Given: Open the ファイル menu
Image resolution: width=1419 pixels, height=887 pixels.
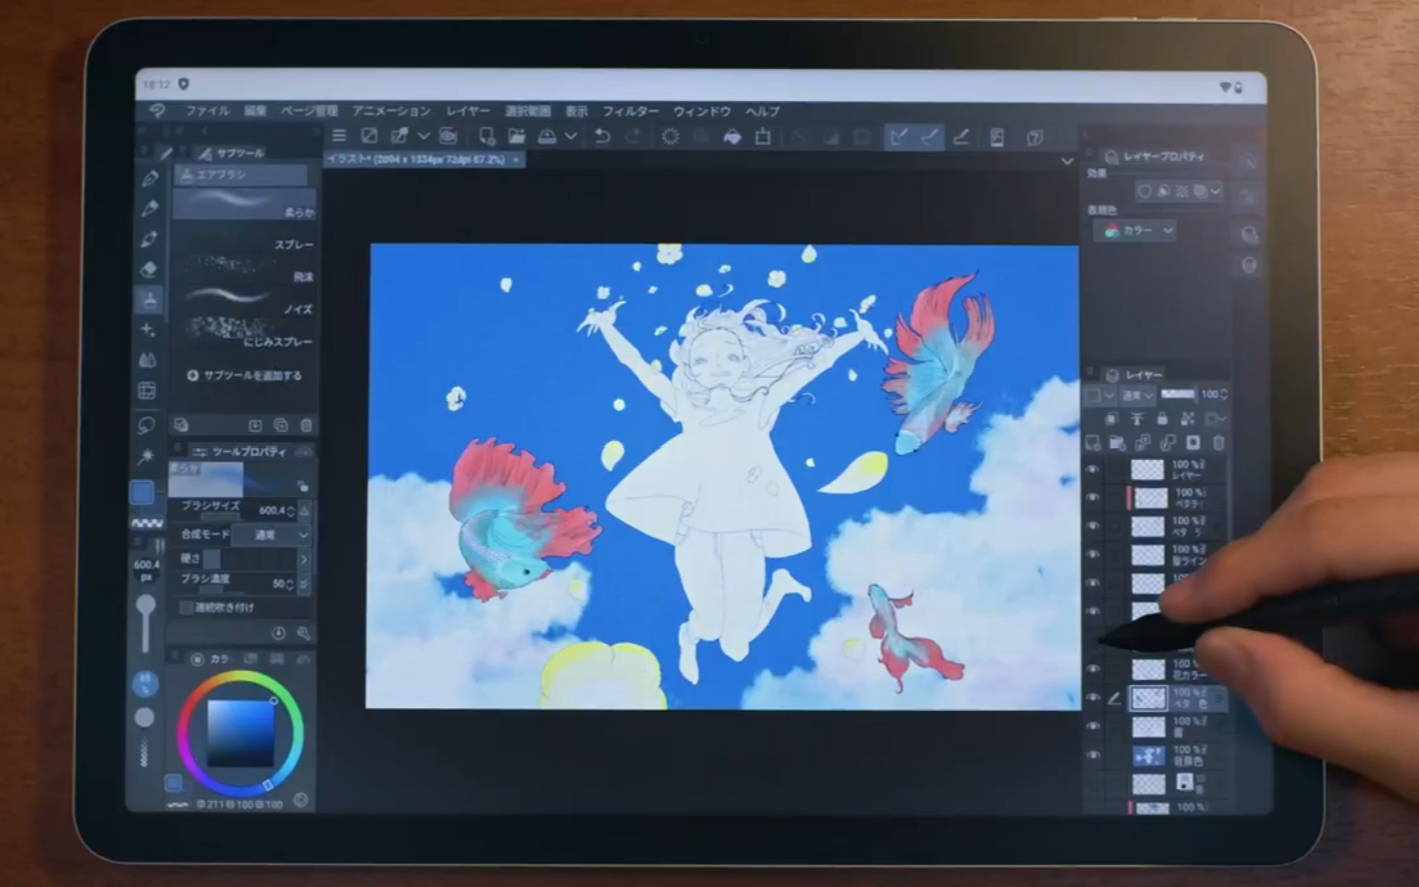Looking at the screenshot, I should point(207,111).
